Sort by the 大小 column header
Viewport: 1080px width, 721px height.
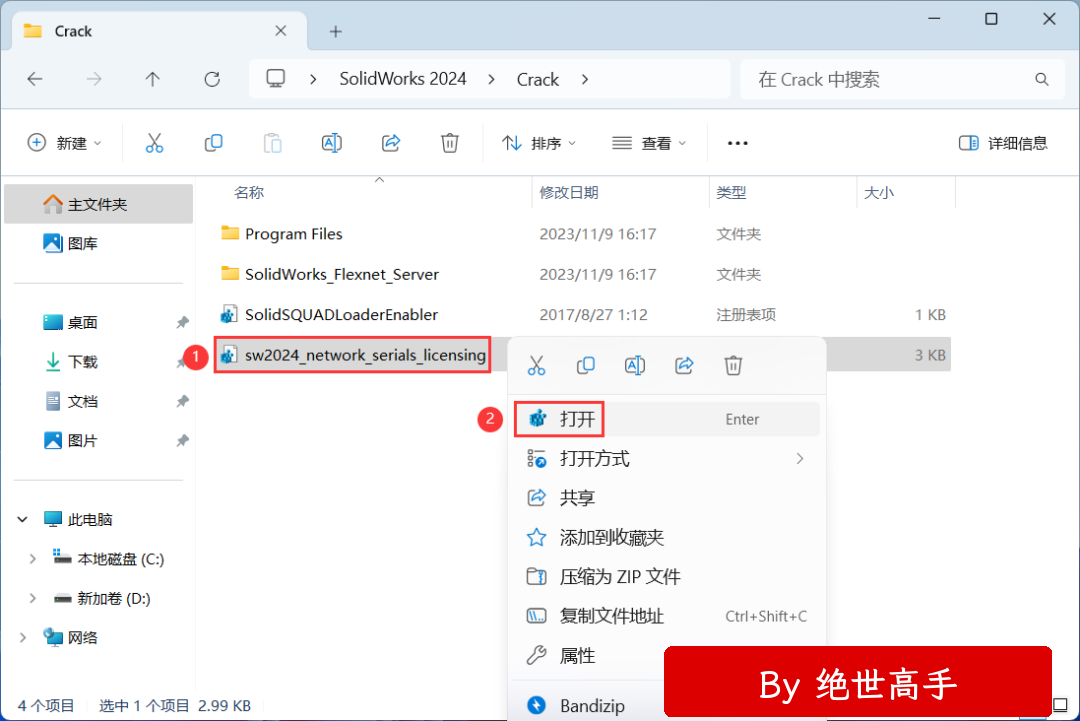pos(879,193)
